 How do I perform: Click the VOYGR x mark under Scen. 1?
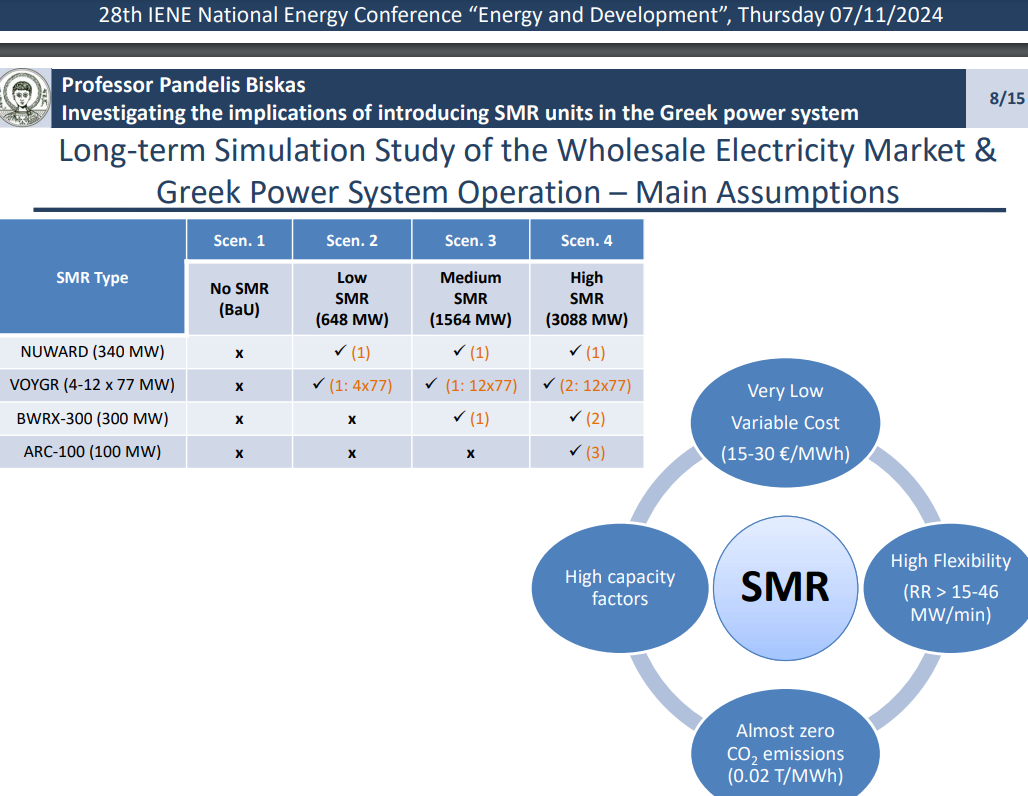tap(239, 386)
